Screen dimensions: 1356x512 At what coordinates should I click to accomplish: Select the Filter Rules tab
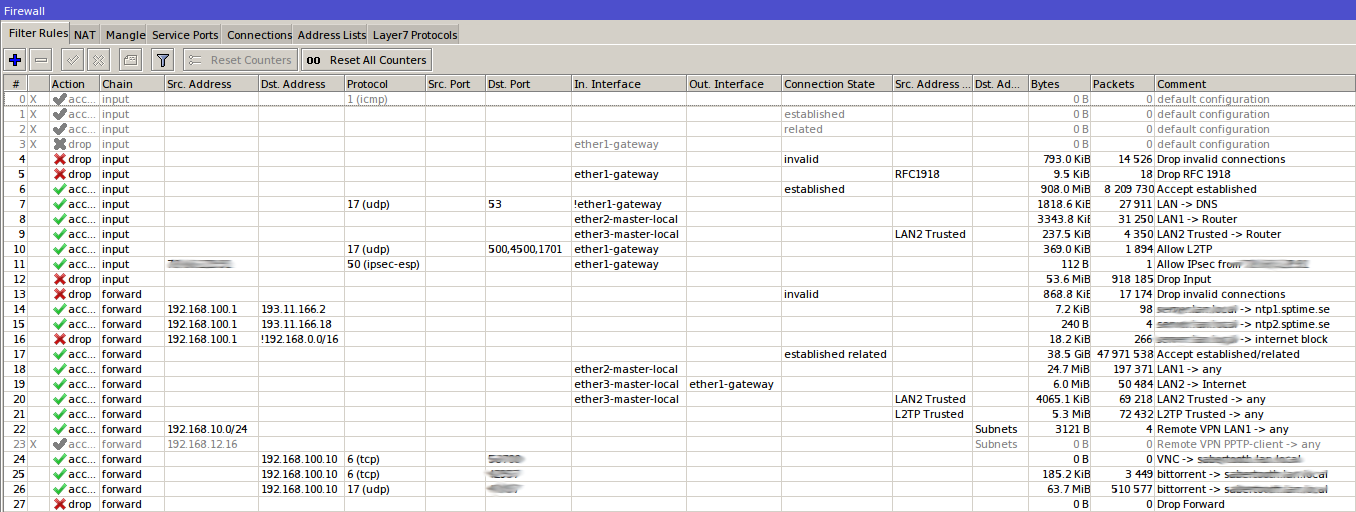37,33
